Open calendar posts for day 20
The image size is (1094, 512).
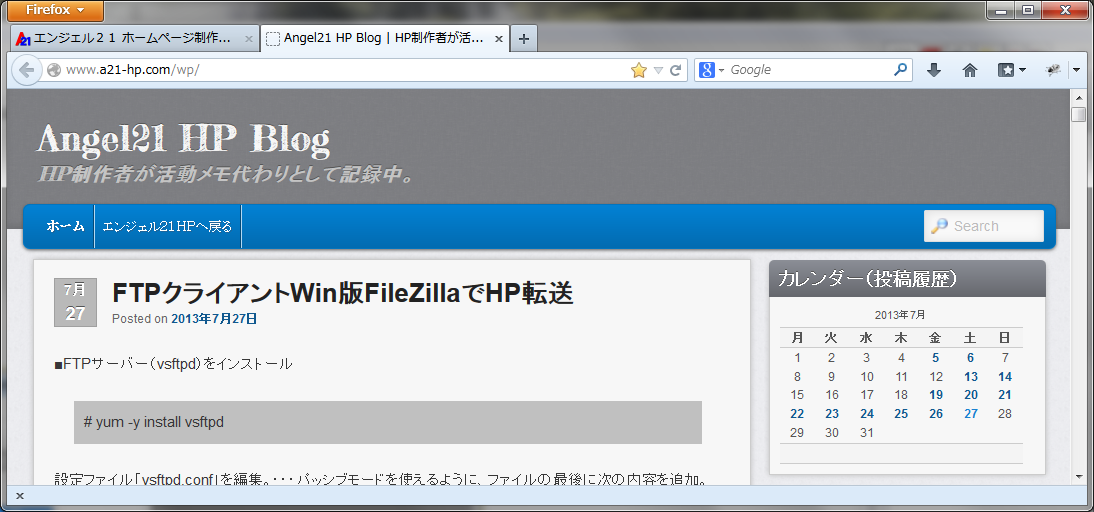coord(971,395)
